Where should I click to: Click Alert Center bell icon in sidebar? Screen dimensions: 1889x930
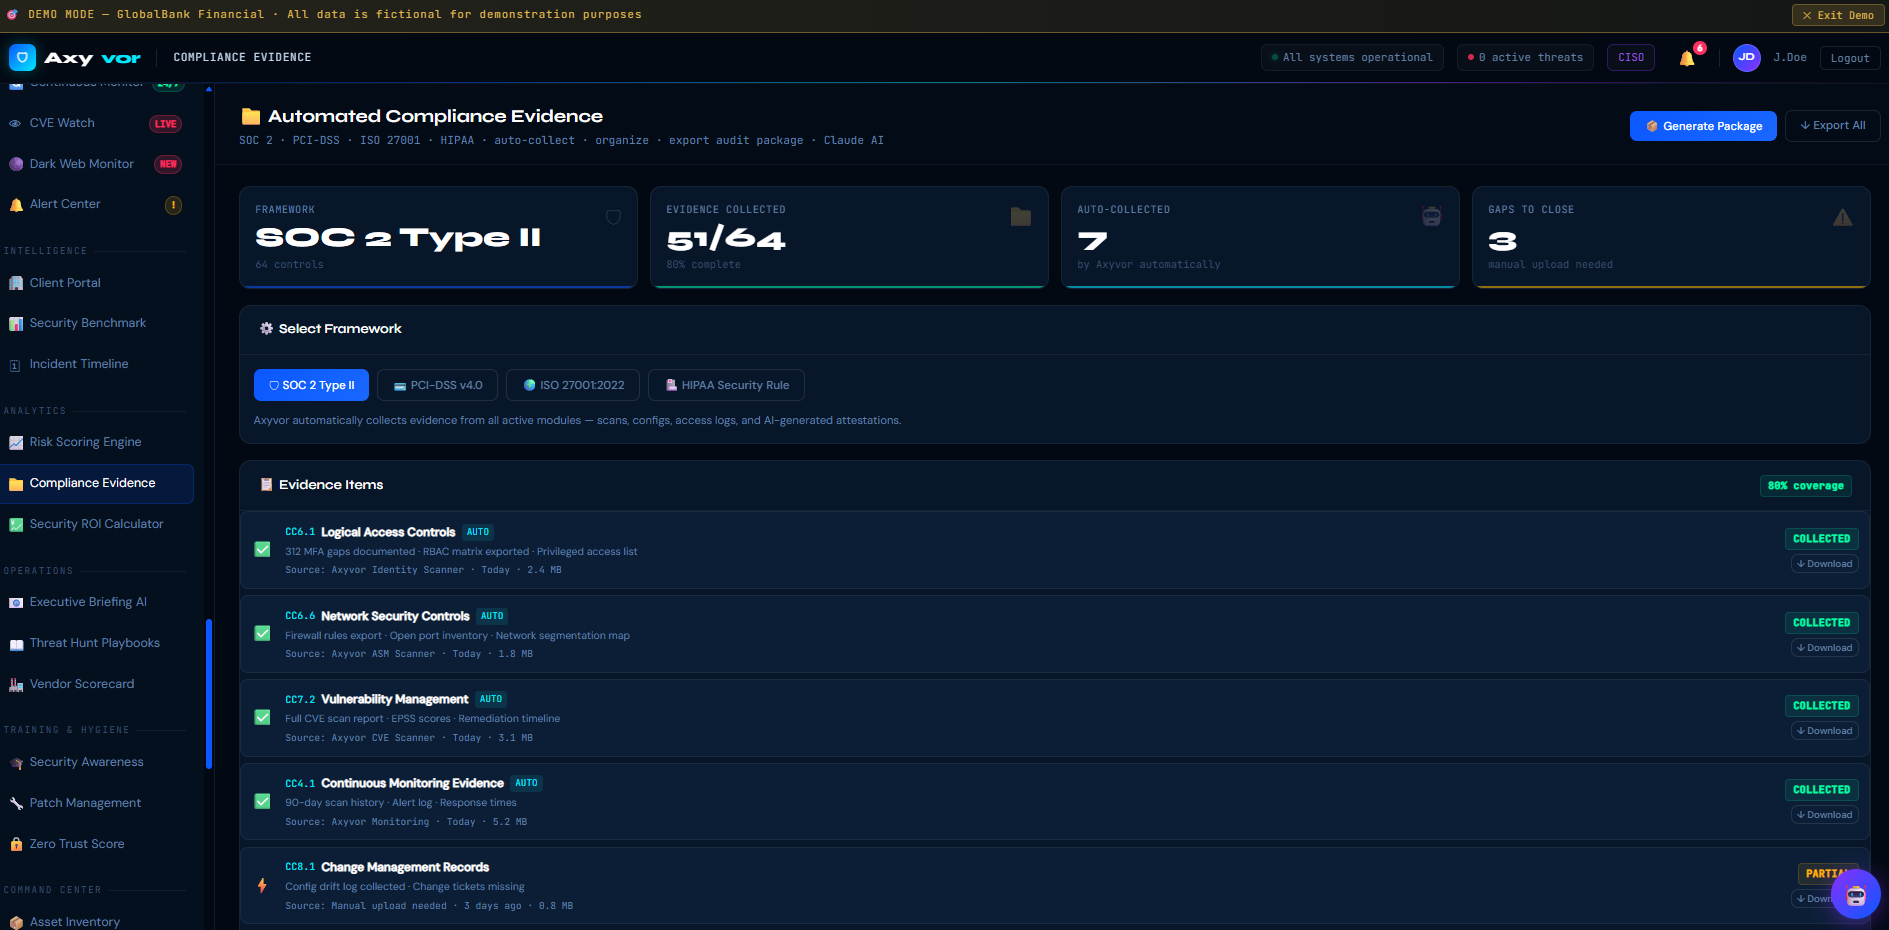16,205
